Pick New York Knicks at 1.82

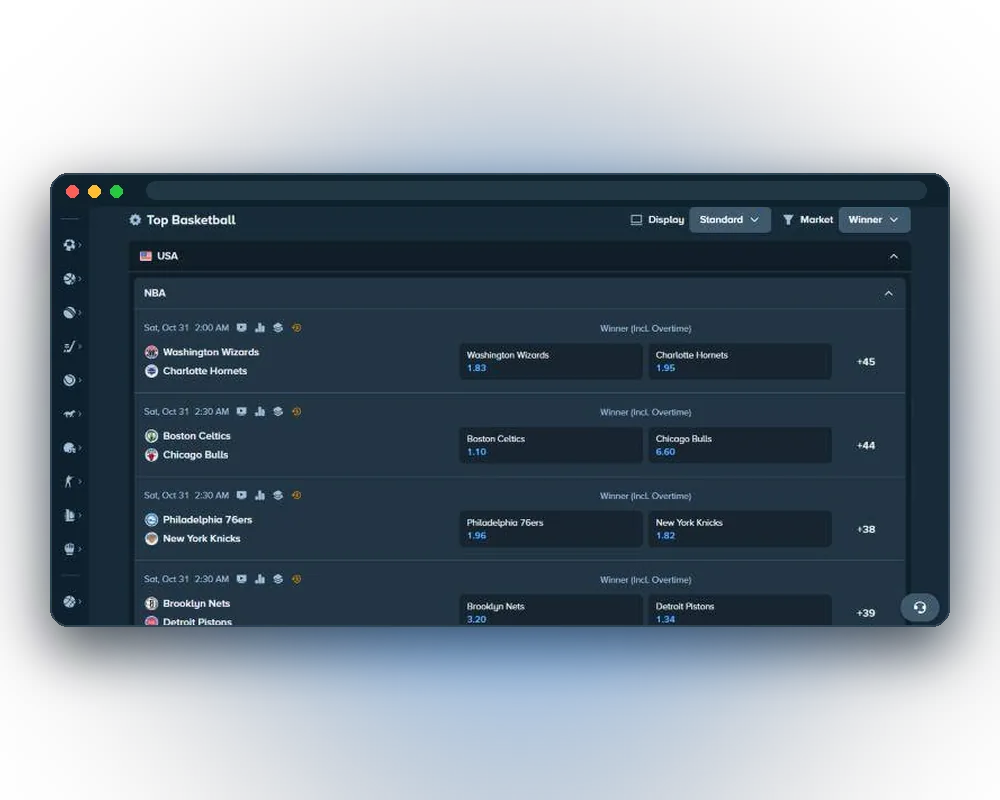pyautogui.click(x=740, y=529)
